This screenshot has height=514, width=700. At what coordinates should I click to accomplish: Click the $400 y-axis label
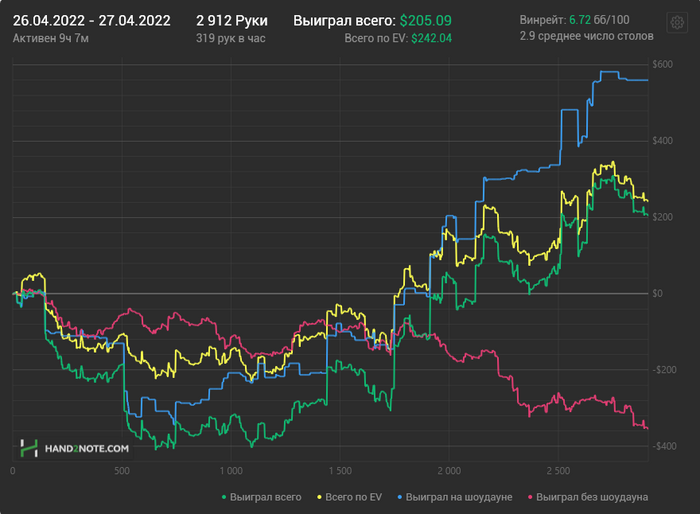[x=662, y=141]
